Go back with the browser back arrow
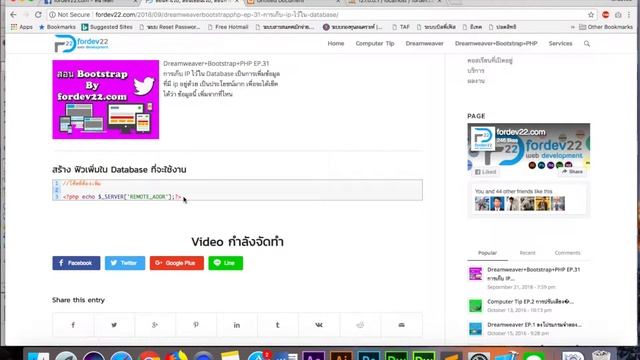 (13, 15)
